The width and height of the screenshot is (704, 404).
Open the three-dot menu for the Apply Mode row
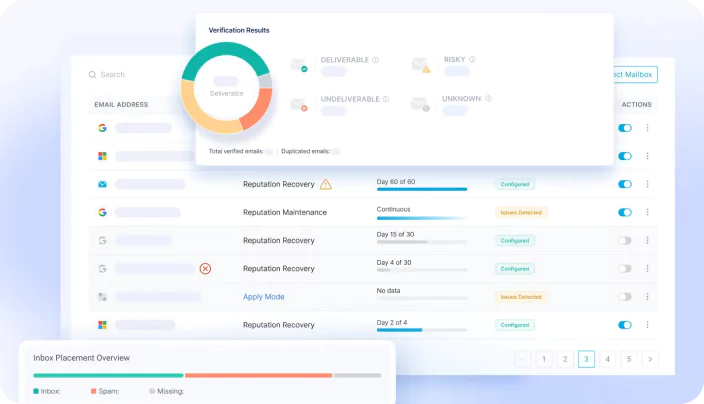(647, 297)
